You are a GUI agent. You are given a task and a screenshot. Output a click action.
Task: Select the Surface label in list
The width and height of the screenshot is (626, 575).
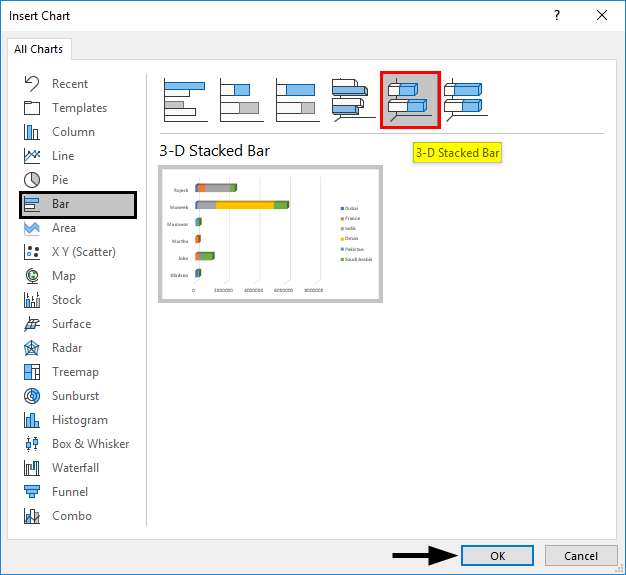[x=71, y=324]
